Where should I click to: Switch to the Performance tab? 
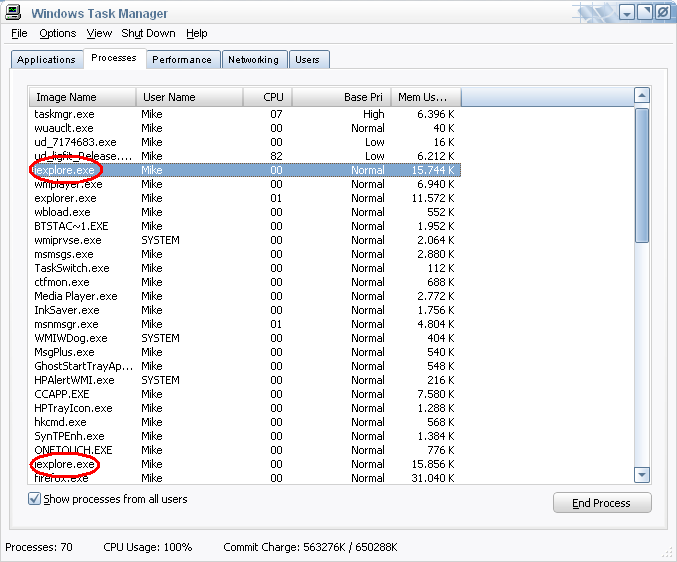coord(182,60)
